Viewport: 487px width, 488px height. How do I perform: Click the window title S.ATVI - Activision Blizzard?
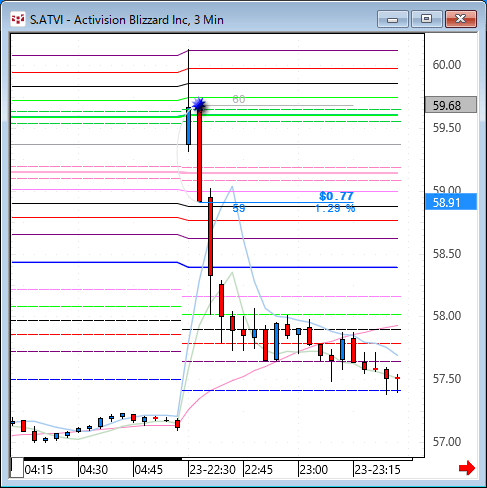(127, 20)
